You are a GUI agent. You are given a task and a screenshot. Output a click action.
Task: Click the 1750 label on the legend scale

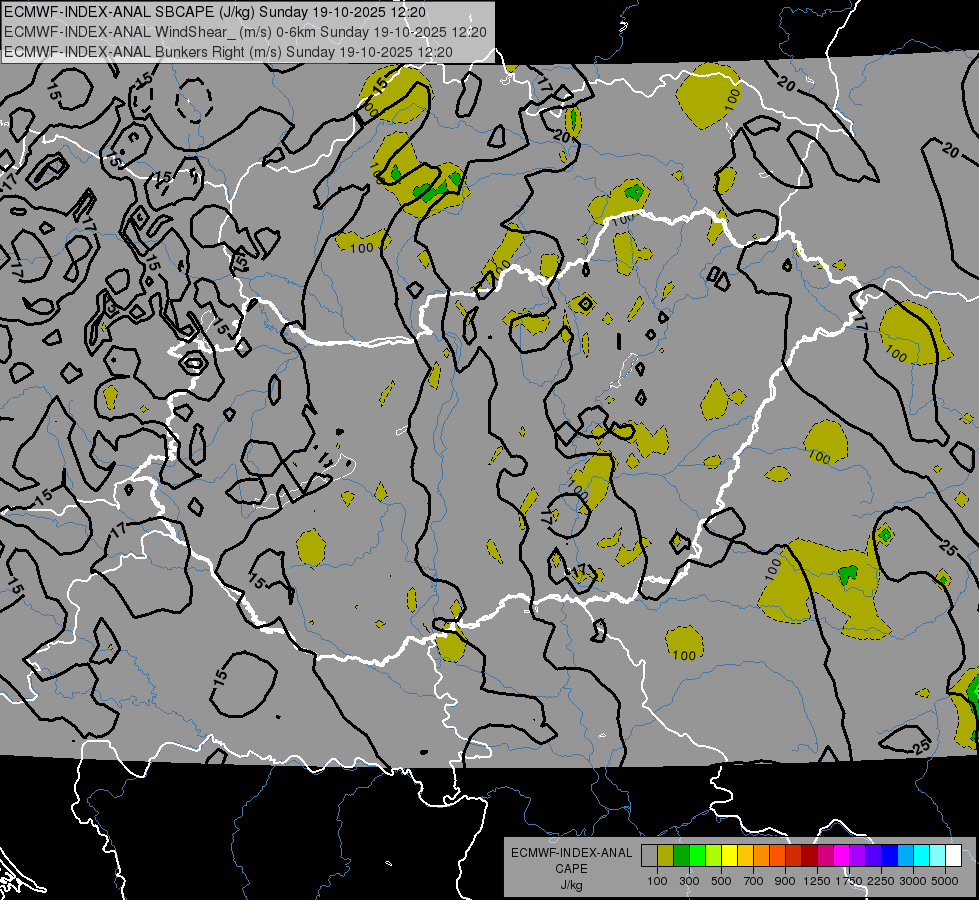(x=849, y=881)
